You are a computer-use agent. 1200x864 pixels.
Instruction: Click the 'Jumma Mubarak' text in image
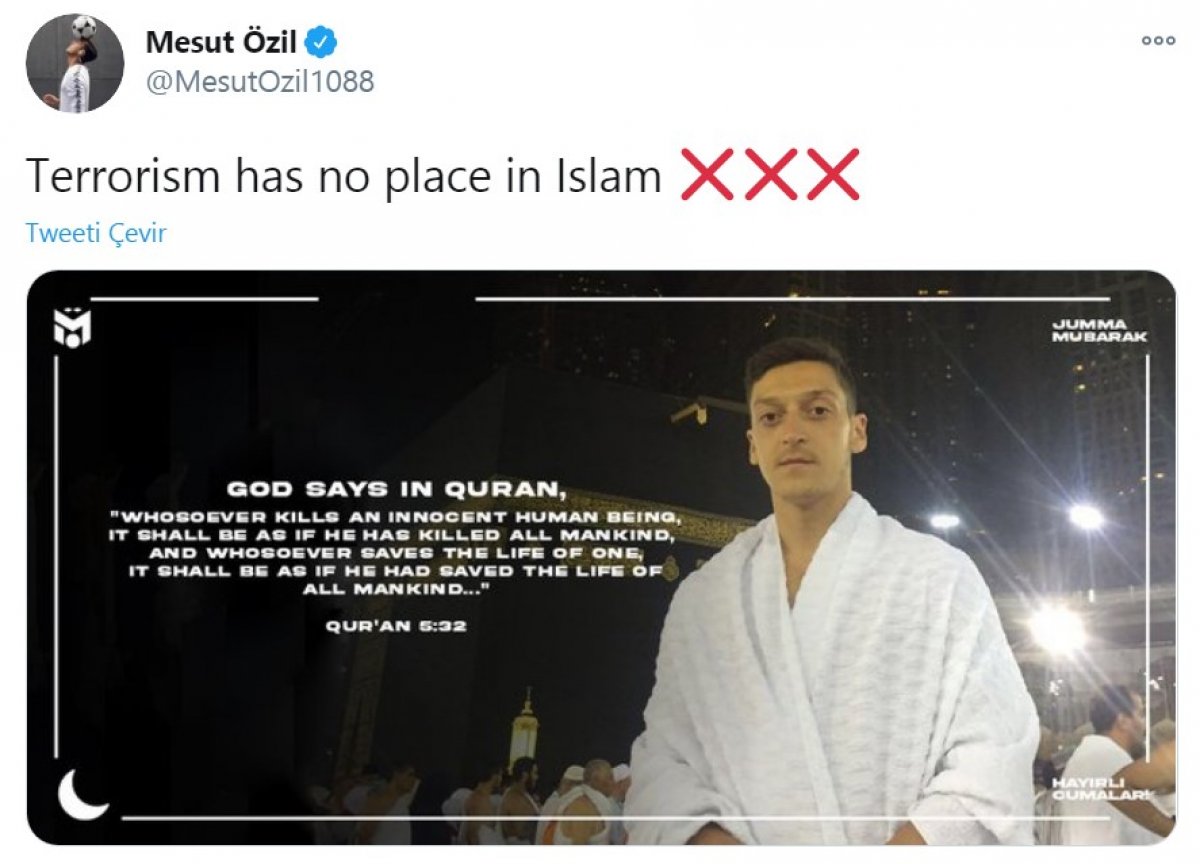[x=1099, y=331]
